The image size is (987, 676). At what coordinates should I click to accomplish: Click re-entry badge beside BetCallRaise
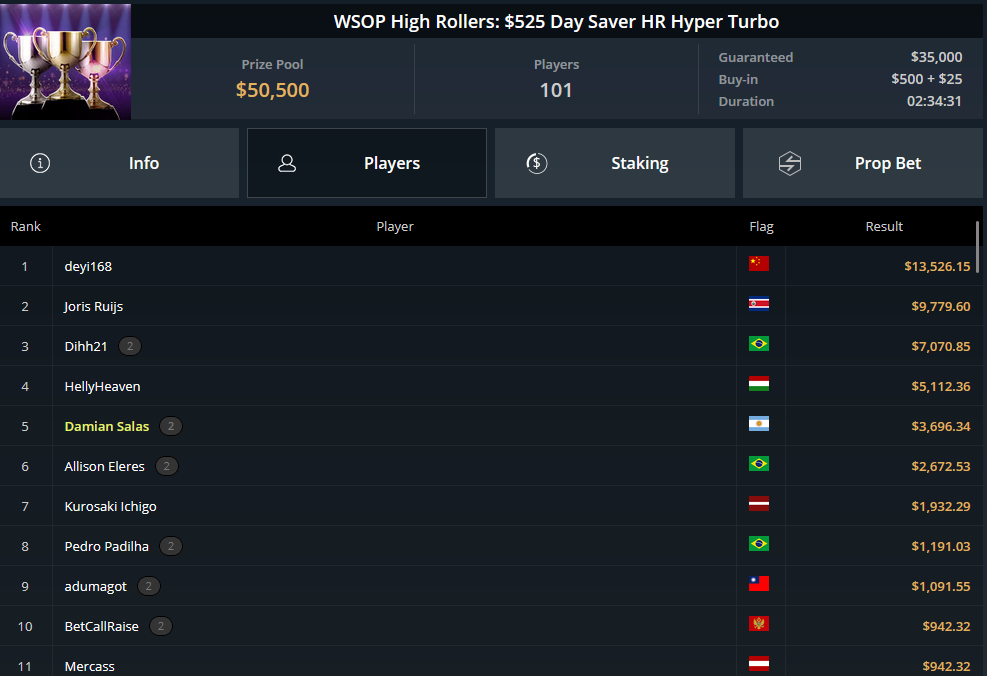tap(161, 626)
